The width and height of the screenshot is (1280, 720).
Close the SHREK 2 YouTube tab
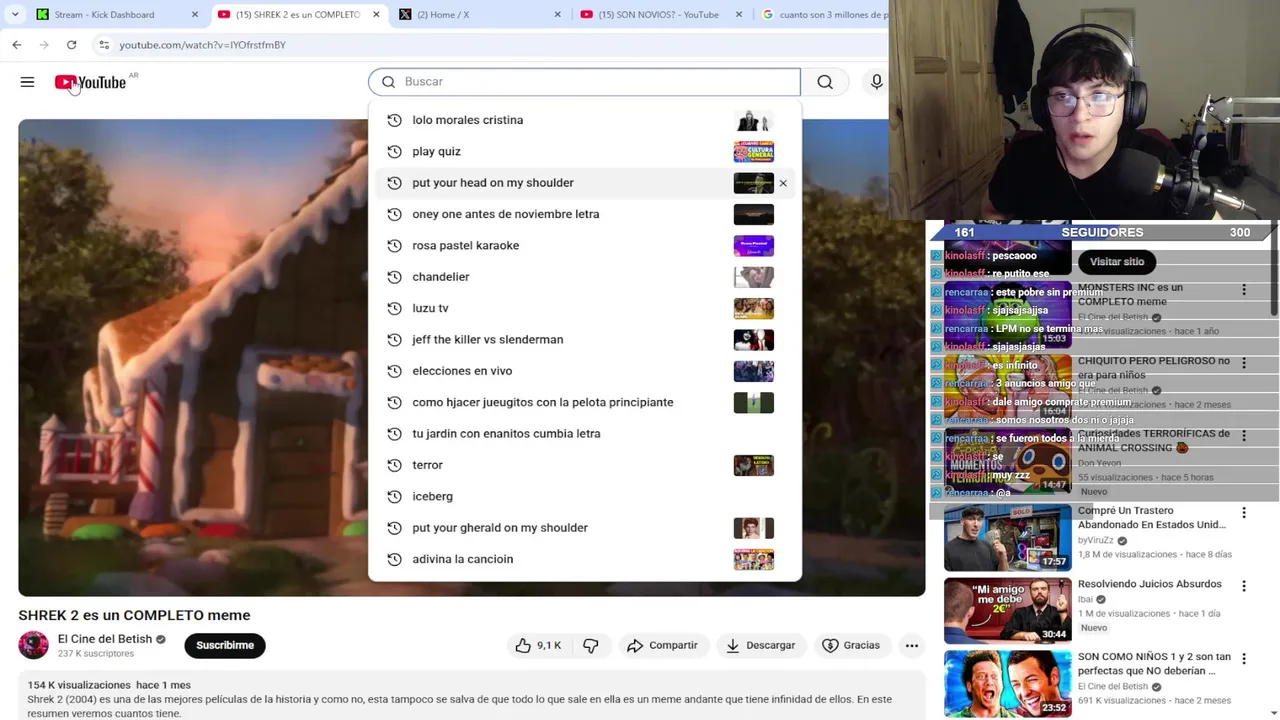(x=376, y=14)
